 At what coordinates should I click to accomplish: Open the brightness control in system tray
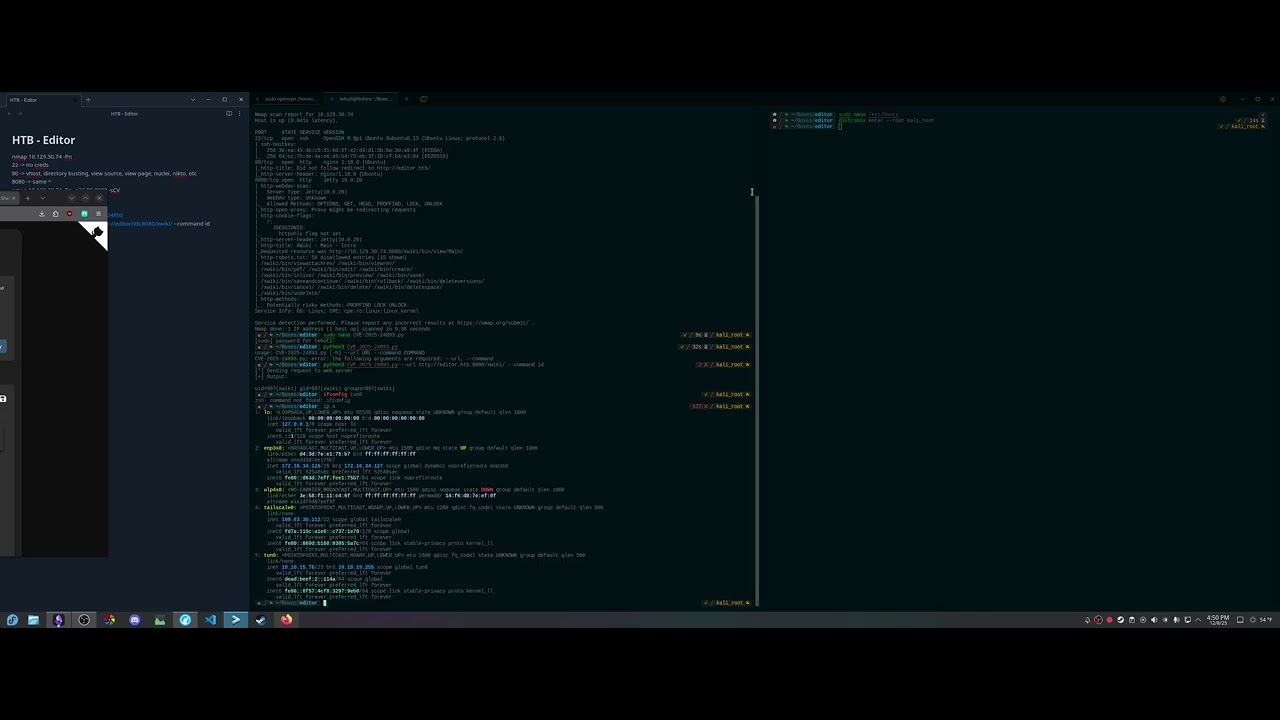[1165, 620]
